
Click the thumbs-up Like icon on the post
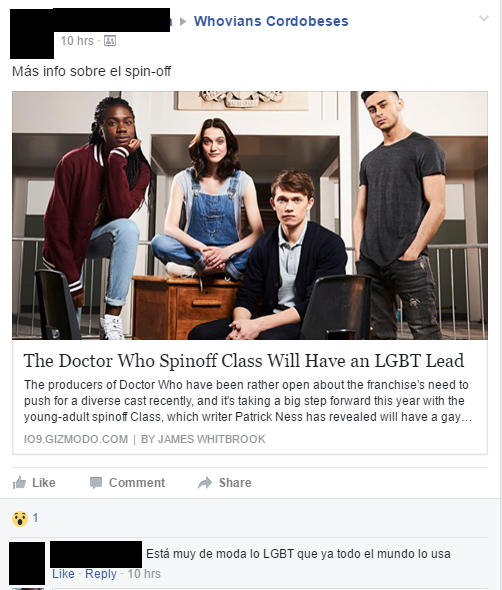click(19, 482)
